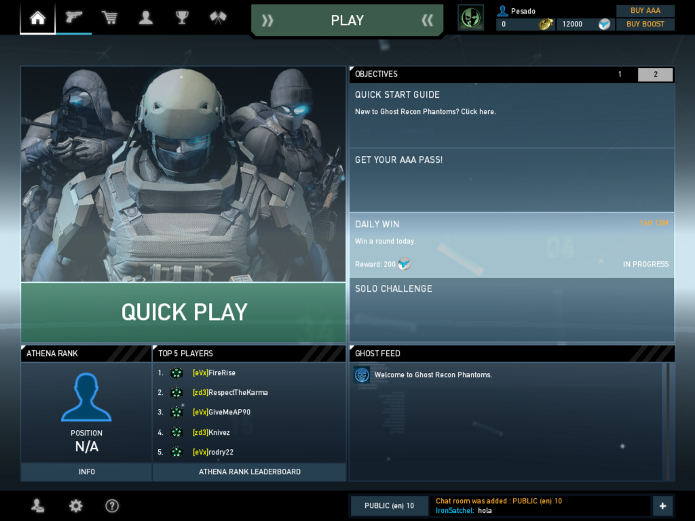Viewport: 695px width, 521px height.
Task: Open the help question mark icon
Action: pyautogui.click(x=112, y=505)
